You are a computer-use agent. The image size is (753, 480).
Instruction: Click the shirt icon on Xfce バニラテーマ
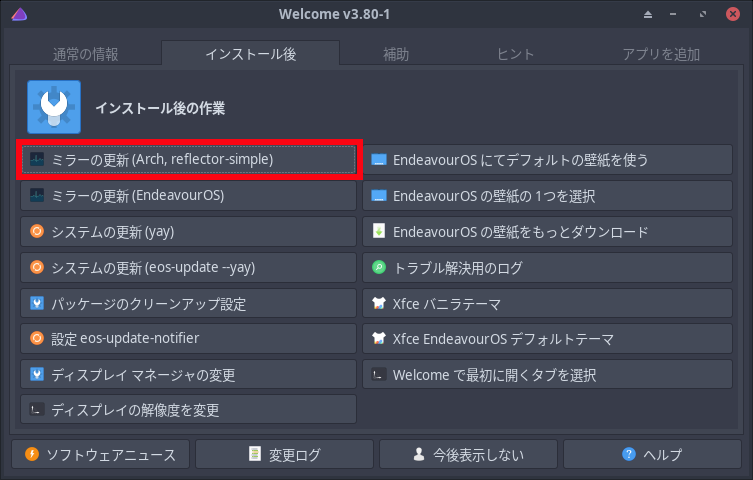(379, 303)
